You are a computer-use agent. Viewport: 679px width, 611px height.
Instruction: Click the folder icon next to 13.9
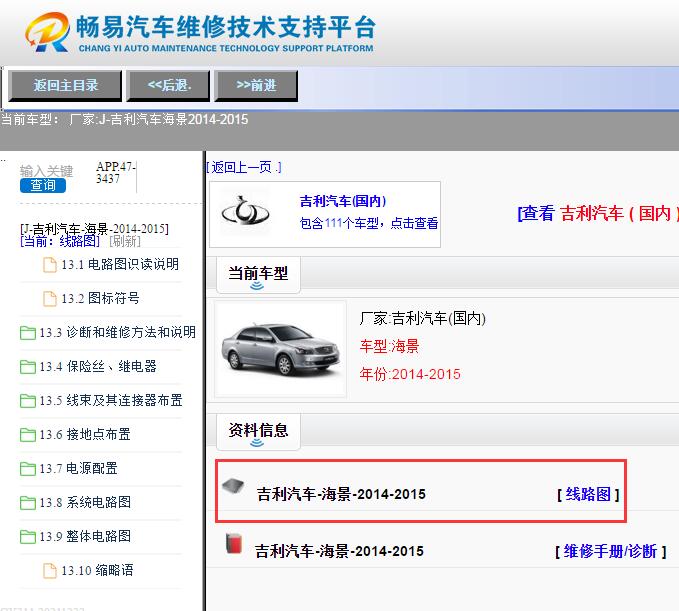pyautogui.click(x=28, y=537)
